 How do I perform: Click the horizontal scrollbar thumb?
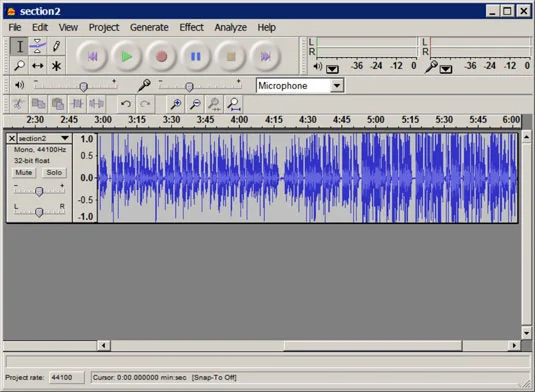click(x=373, y=346)
